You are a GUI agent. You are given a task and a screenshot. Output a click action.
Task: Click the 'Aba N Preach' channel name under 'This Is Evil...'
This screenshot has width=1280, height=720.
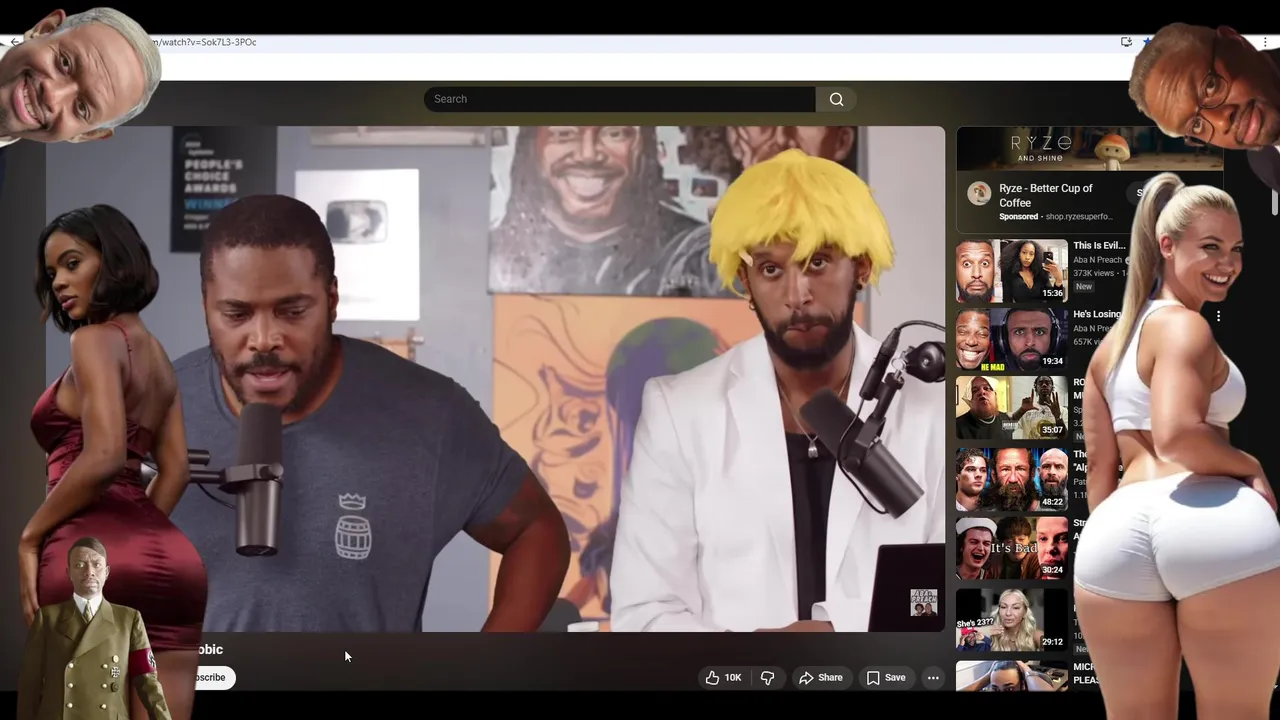(x=1097, y=260)
